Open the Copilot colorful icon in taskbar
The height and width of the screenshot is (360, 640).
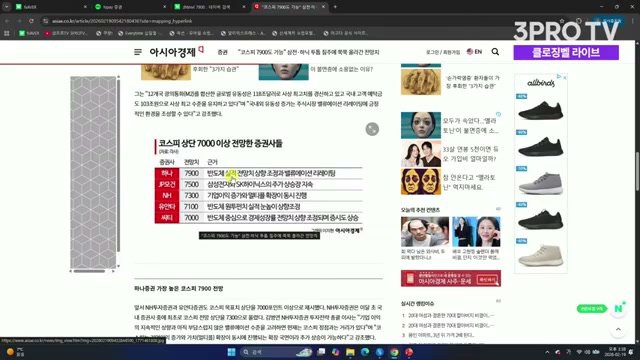tap(336, 352)
